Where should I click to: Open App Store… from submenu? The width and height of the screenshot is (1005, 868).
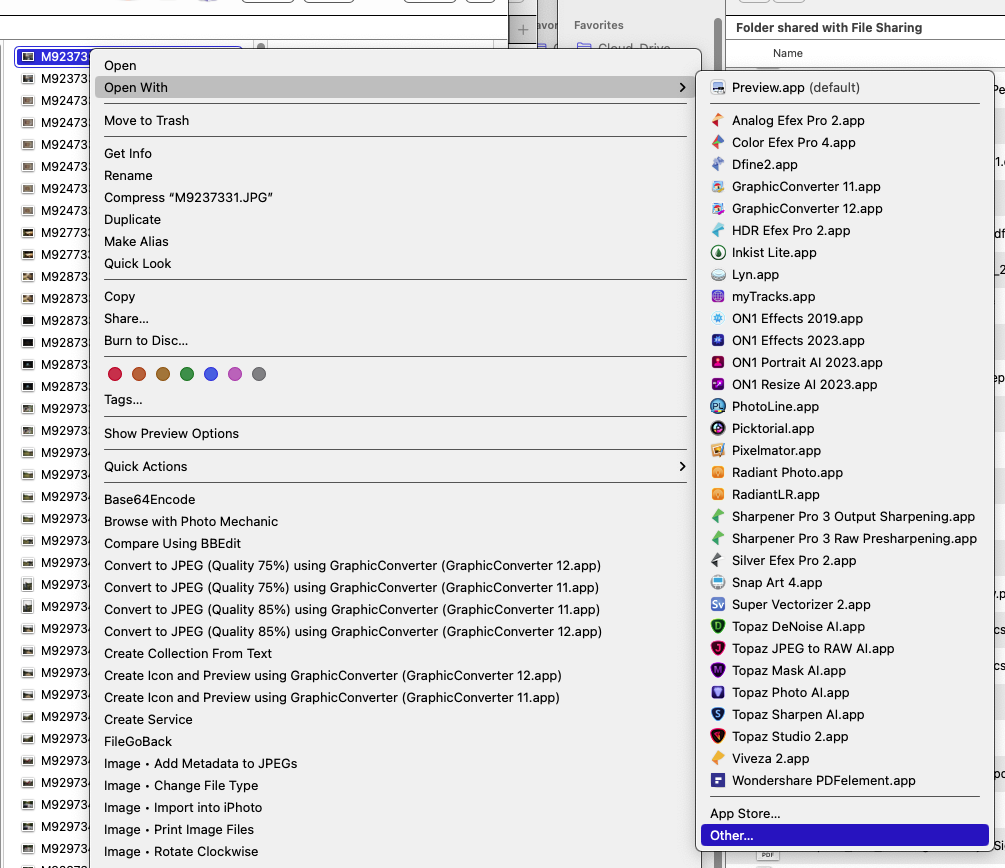coord(745,814)
